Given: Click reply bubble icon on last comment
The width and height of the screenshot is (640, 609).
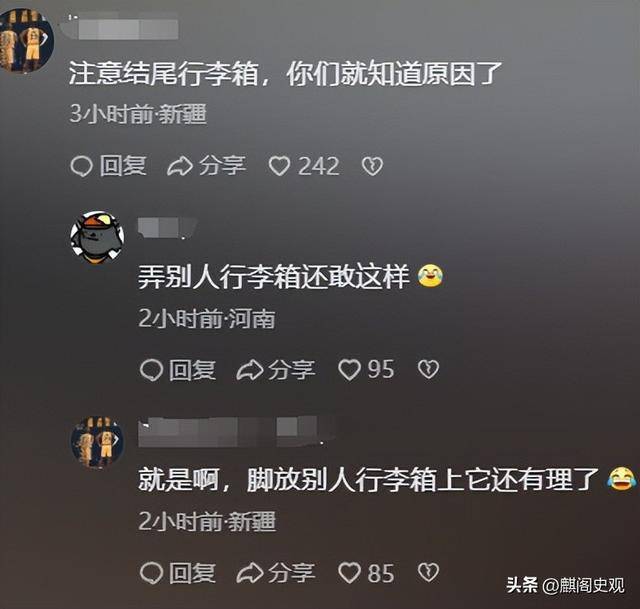Looking at the screenshot, I should tap(151, 573).
